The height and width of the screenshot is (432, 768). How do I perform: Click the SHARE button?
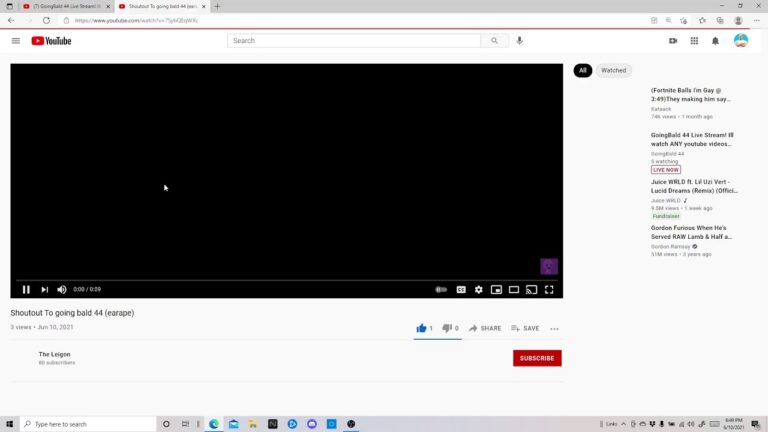tap(485, 328)
